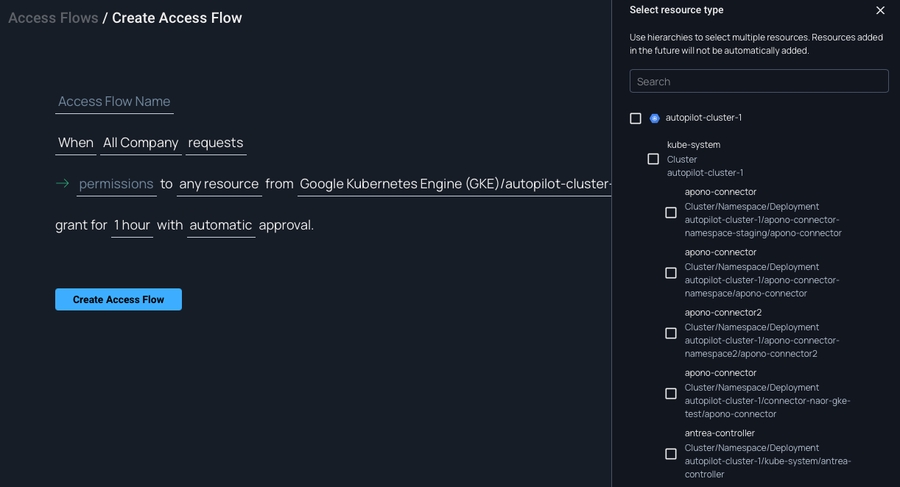Change the 1 hour grant duration
The image size is (900, 487).
pos(132,225)
